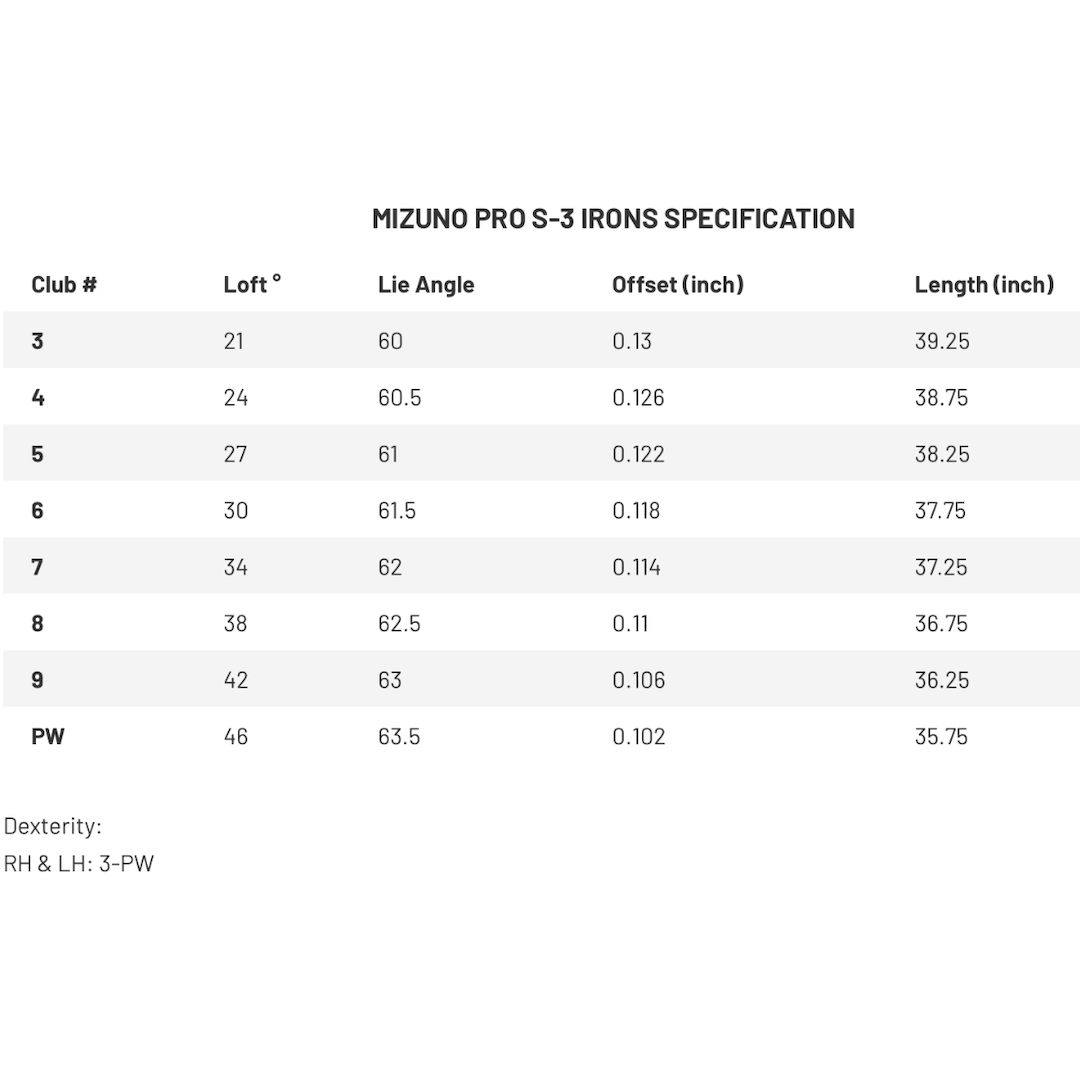Screen dimensions: 1080x1080
Task: Select offset value 0.102
Action: click(x=639, y=737)
